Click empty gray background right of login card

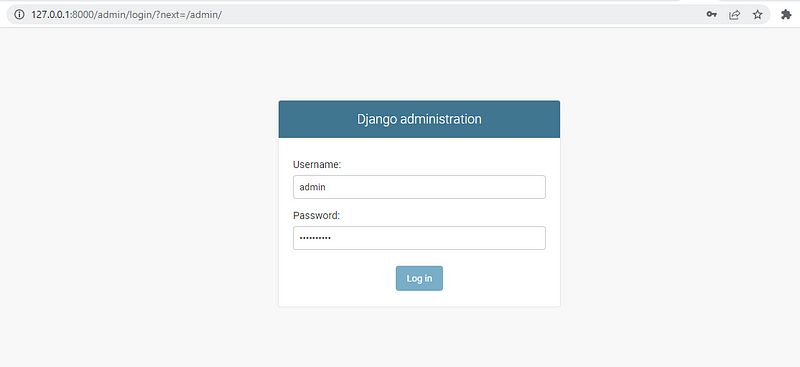(679, 204)
